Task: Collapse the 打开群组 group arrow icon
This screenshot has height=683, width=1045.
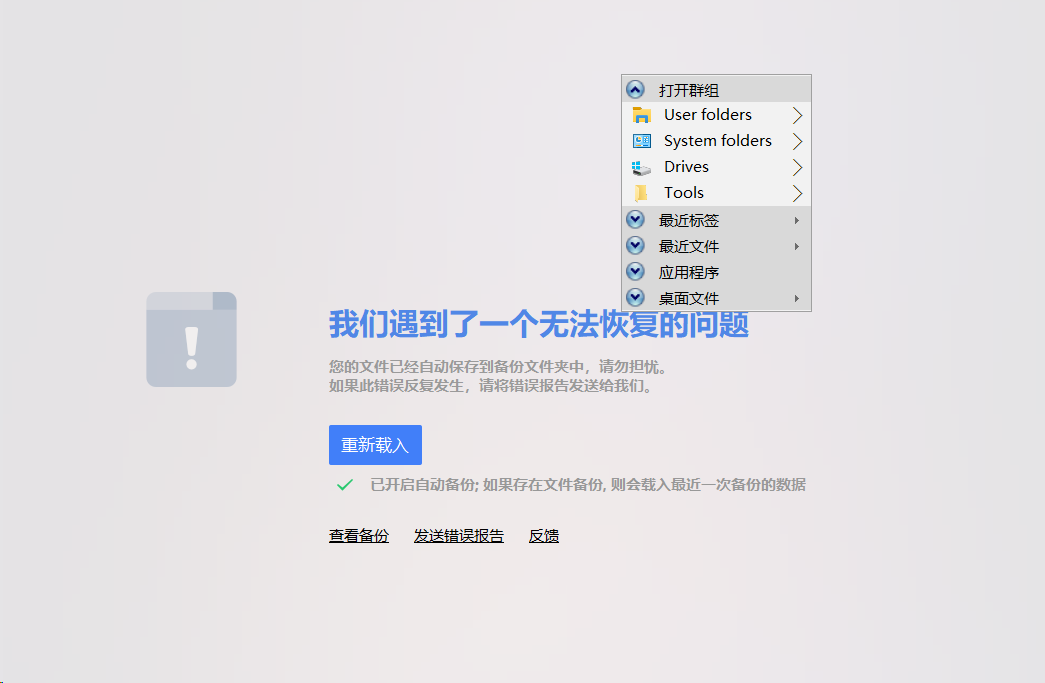Action: click(x=635, y=90)
